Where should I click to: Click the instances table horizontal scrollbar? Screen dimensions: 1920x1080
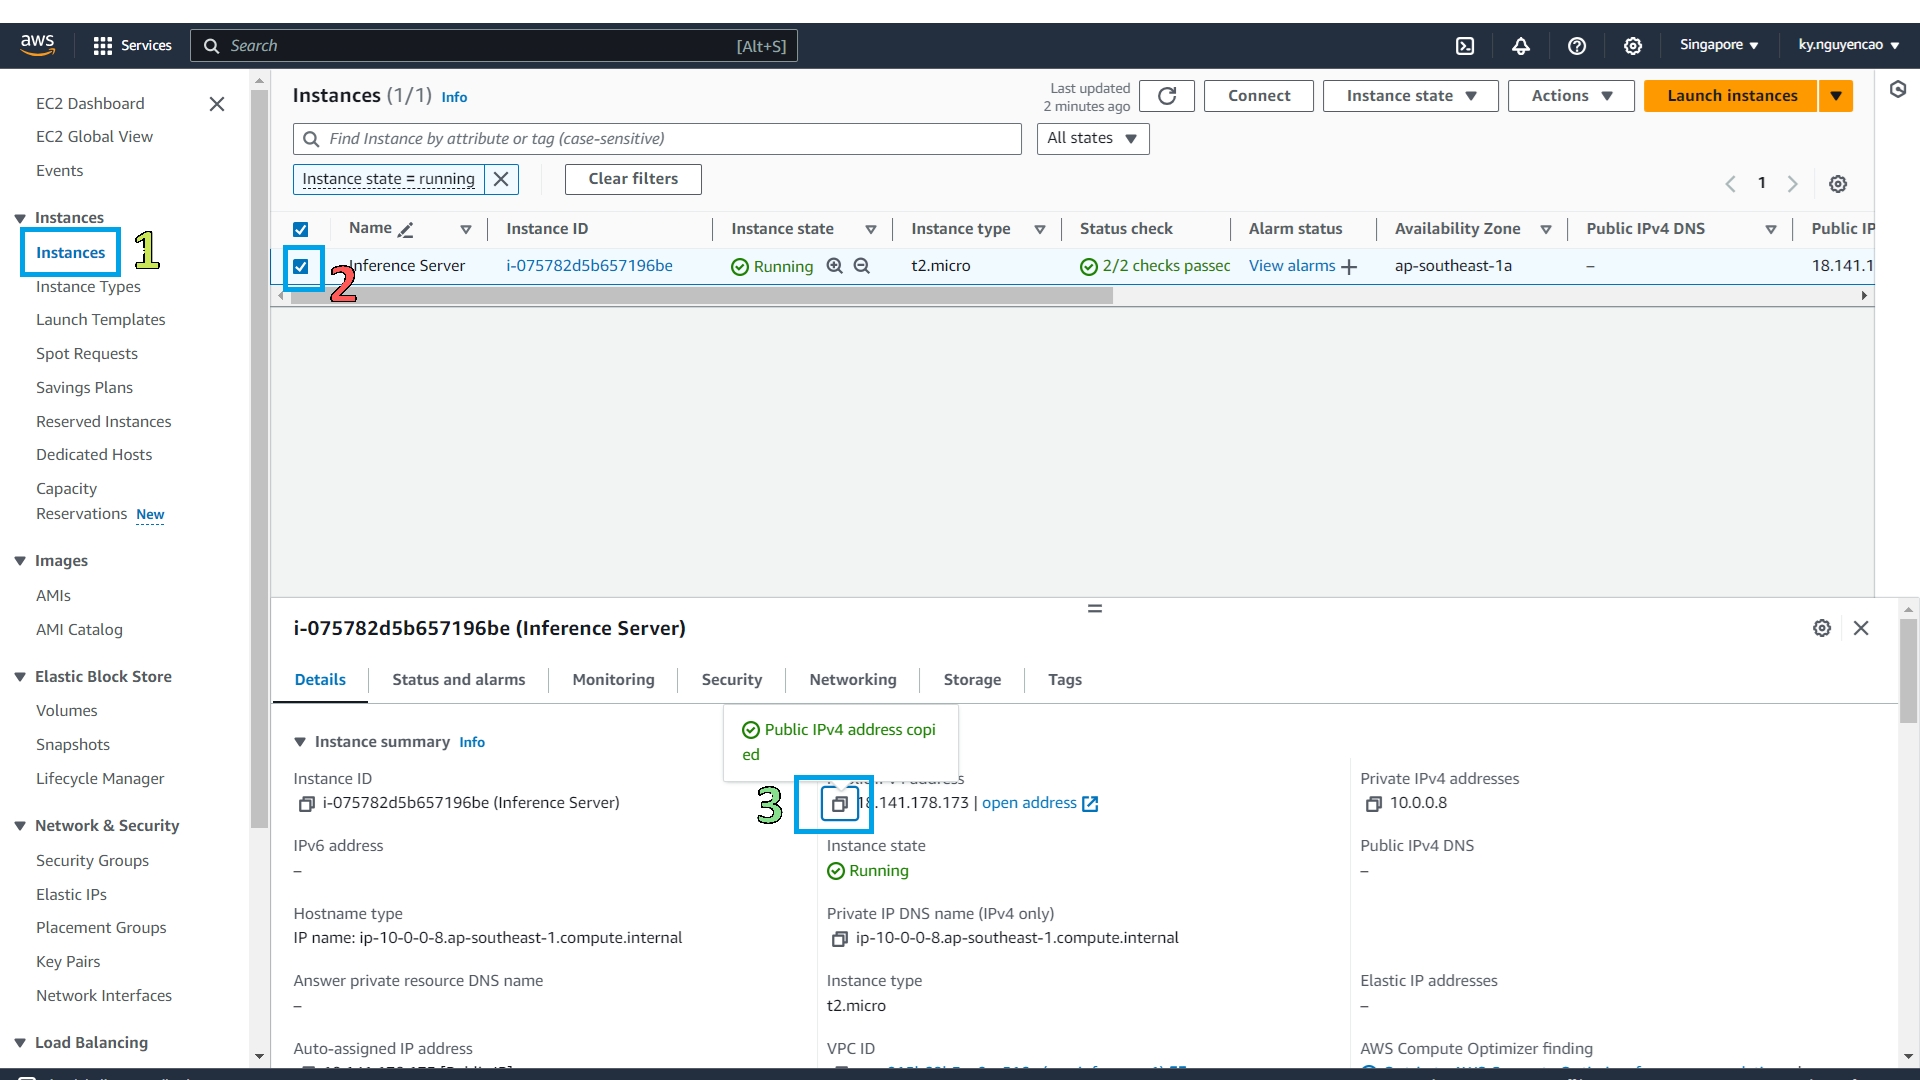(701, 296)
